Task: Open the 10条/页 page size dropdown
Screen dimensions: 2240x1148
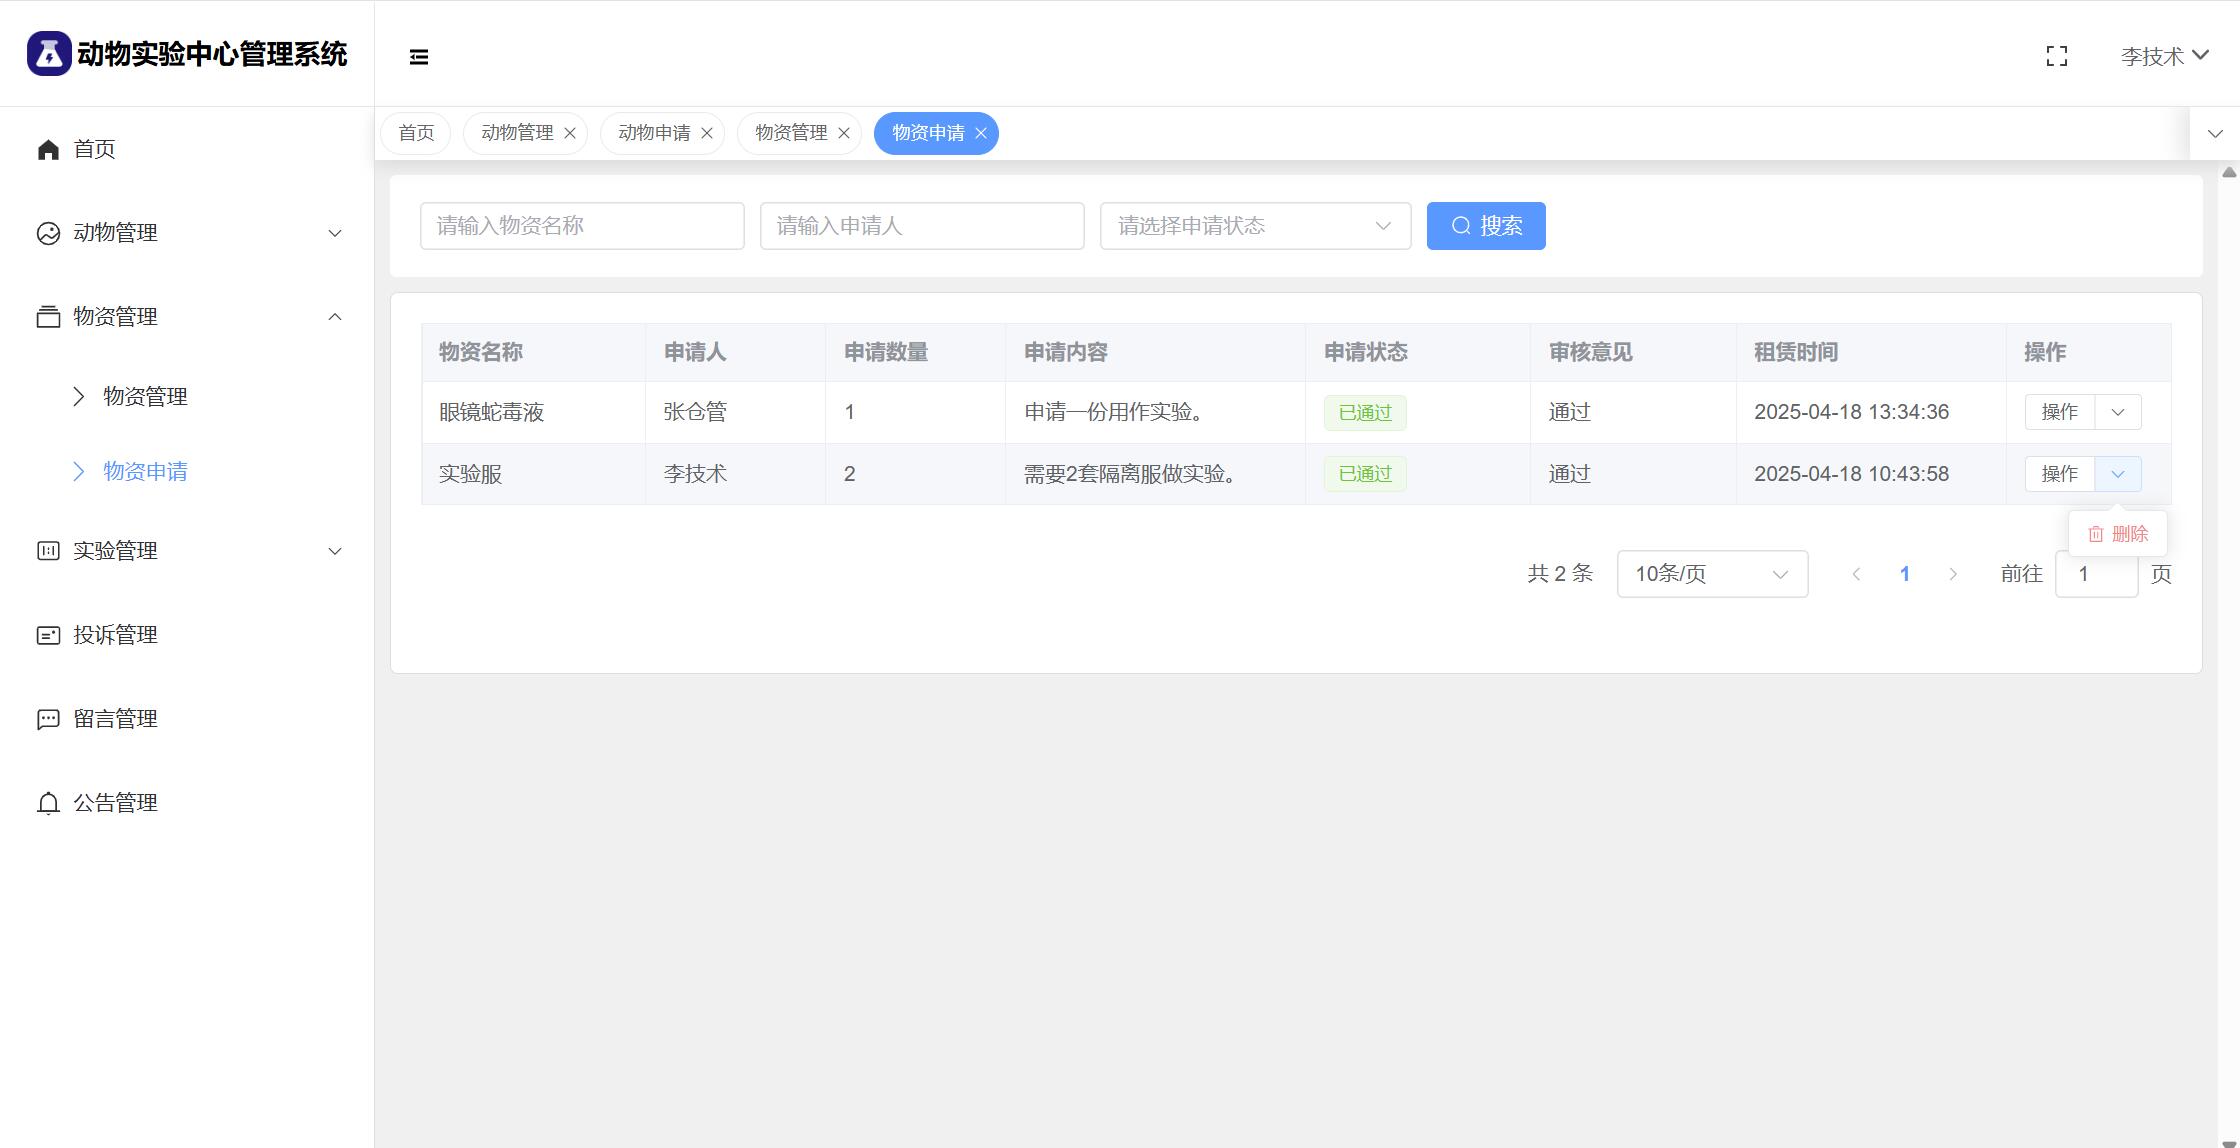Action: click(x=1712, y=574)
